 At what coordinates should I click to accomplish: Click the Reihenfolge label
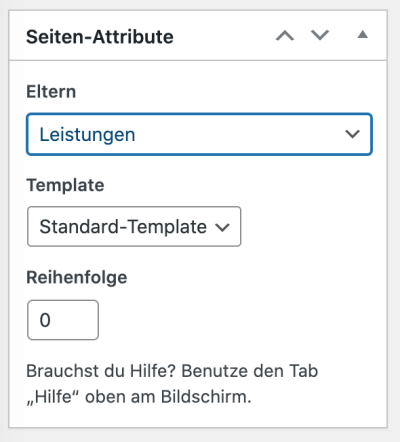[77, 278]
